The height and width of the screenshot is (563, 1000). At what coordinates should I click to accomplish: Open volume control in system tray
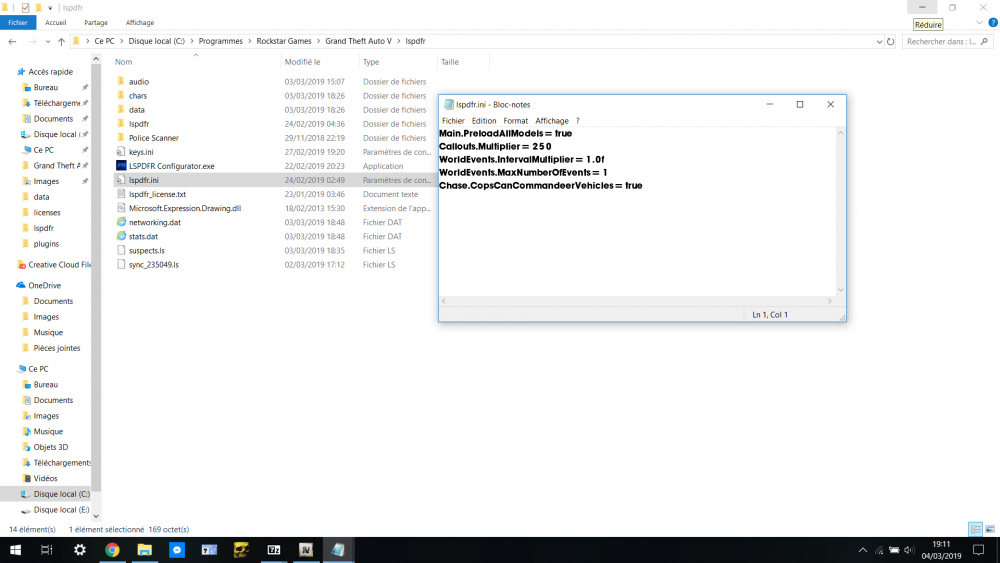909,550
